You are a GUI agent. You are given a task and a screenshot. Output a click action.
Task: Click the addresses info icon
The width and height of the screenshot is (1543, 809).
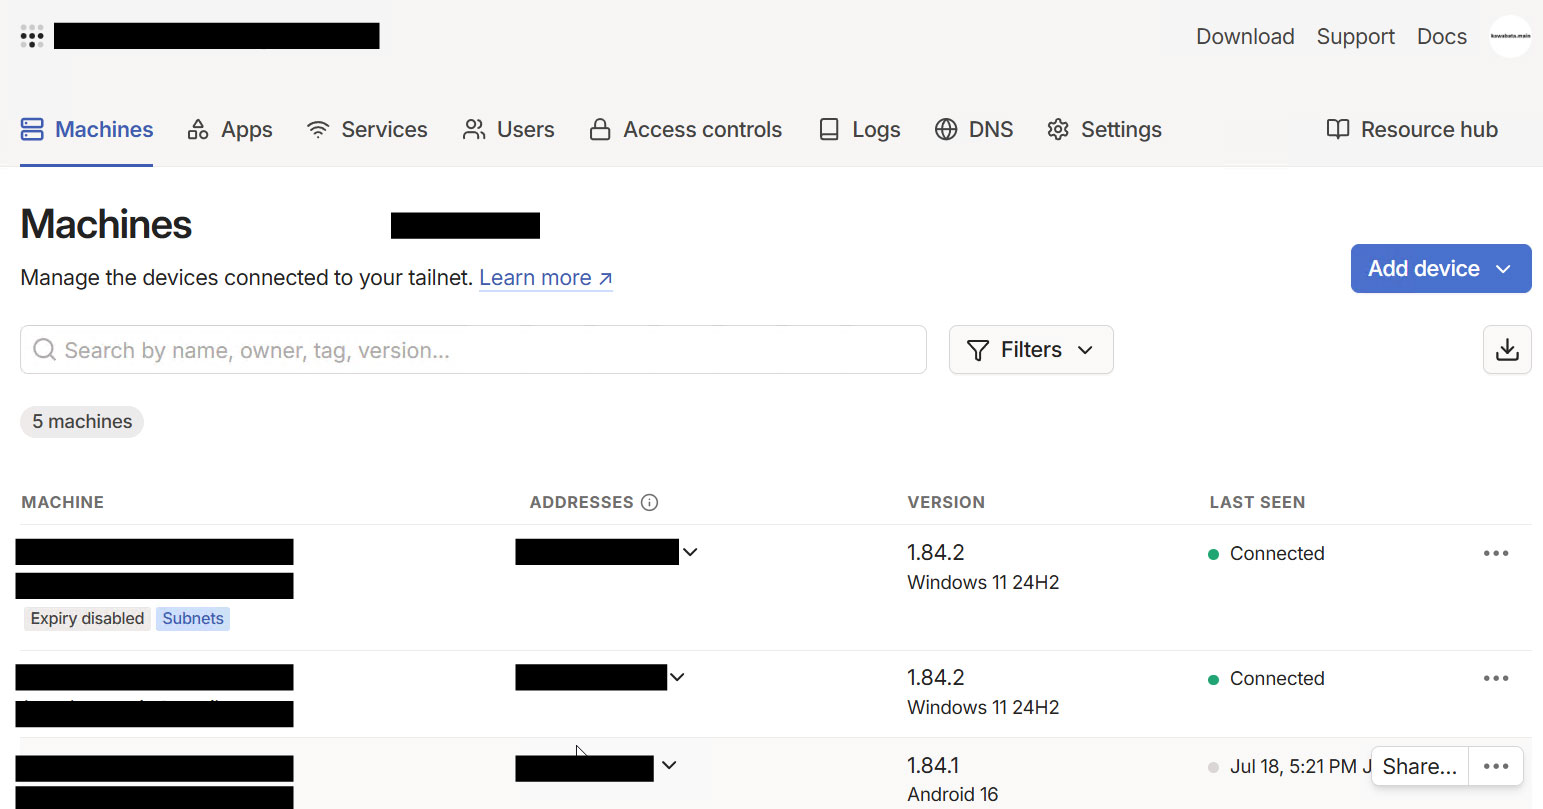point(649,502)
